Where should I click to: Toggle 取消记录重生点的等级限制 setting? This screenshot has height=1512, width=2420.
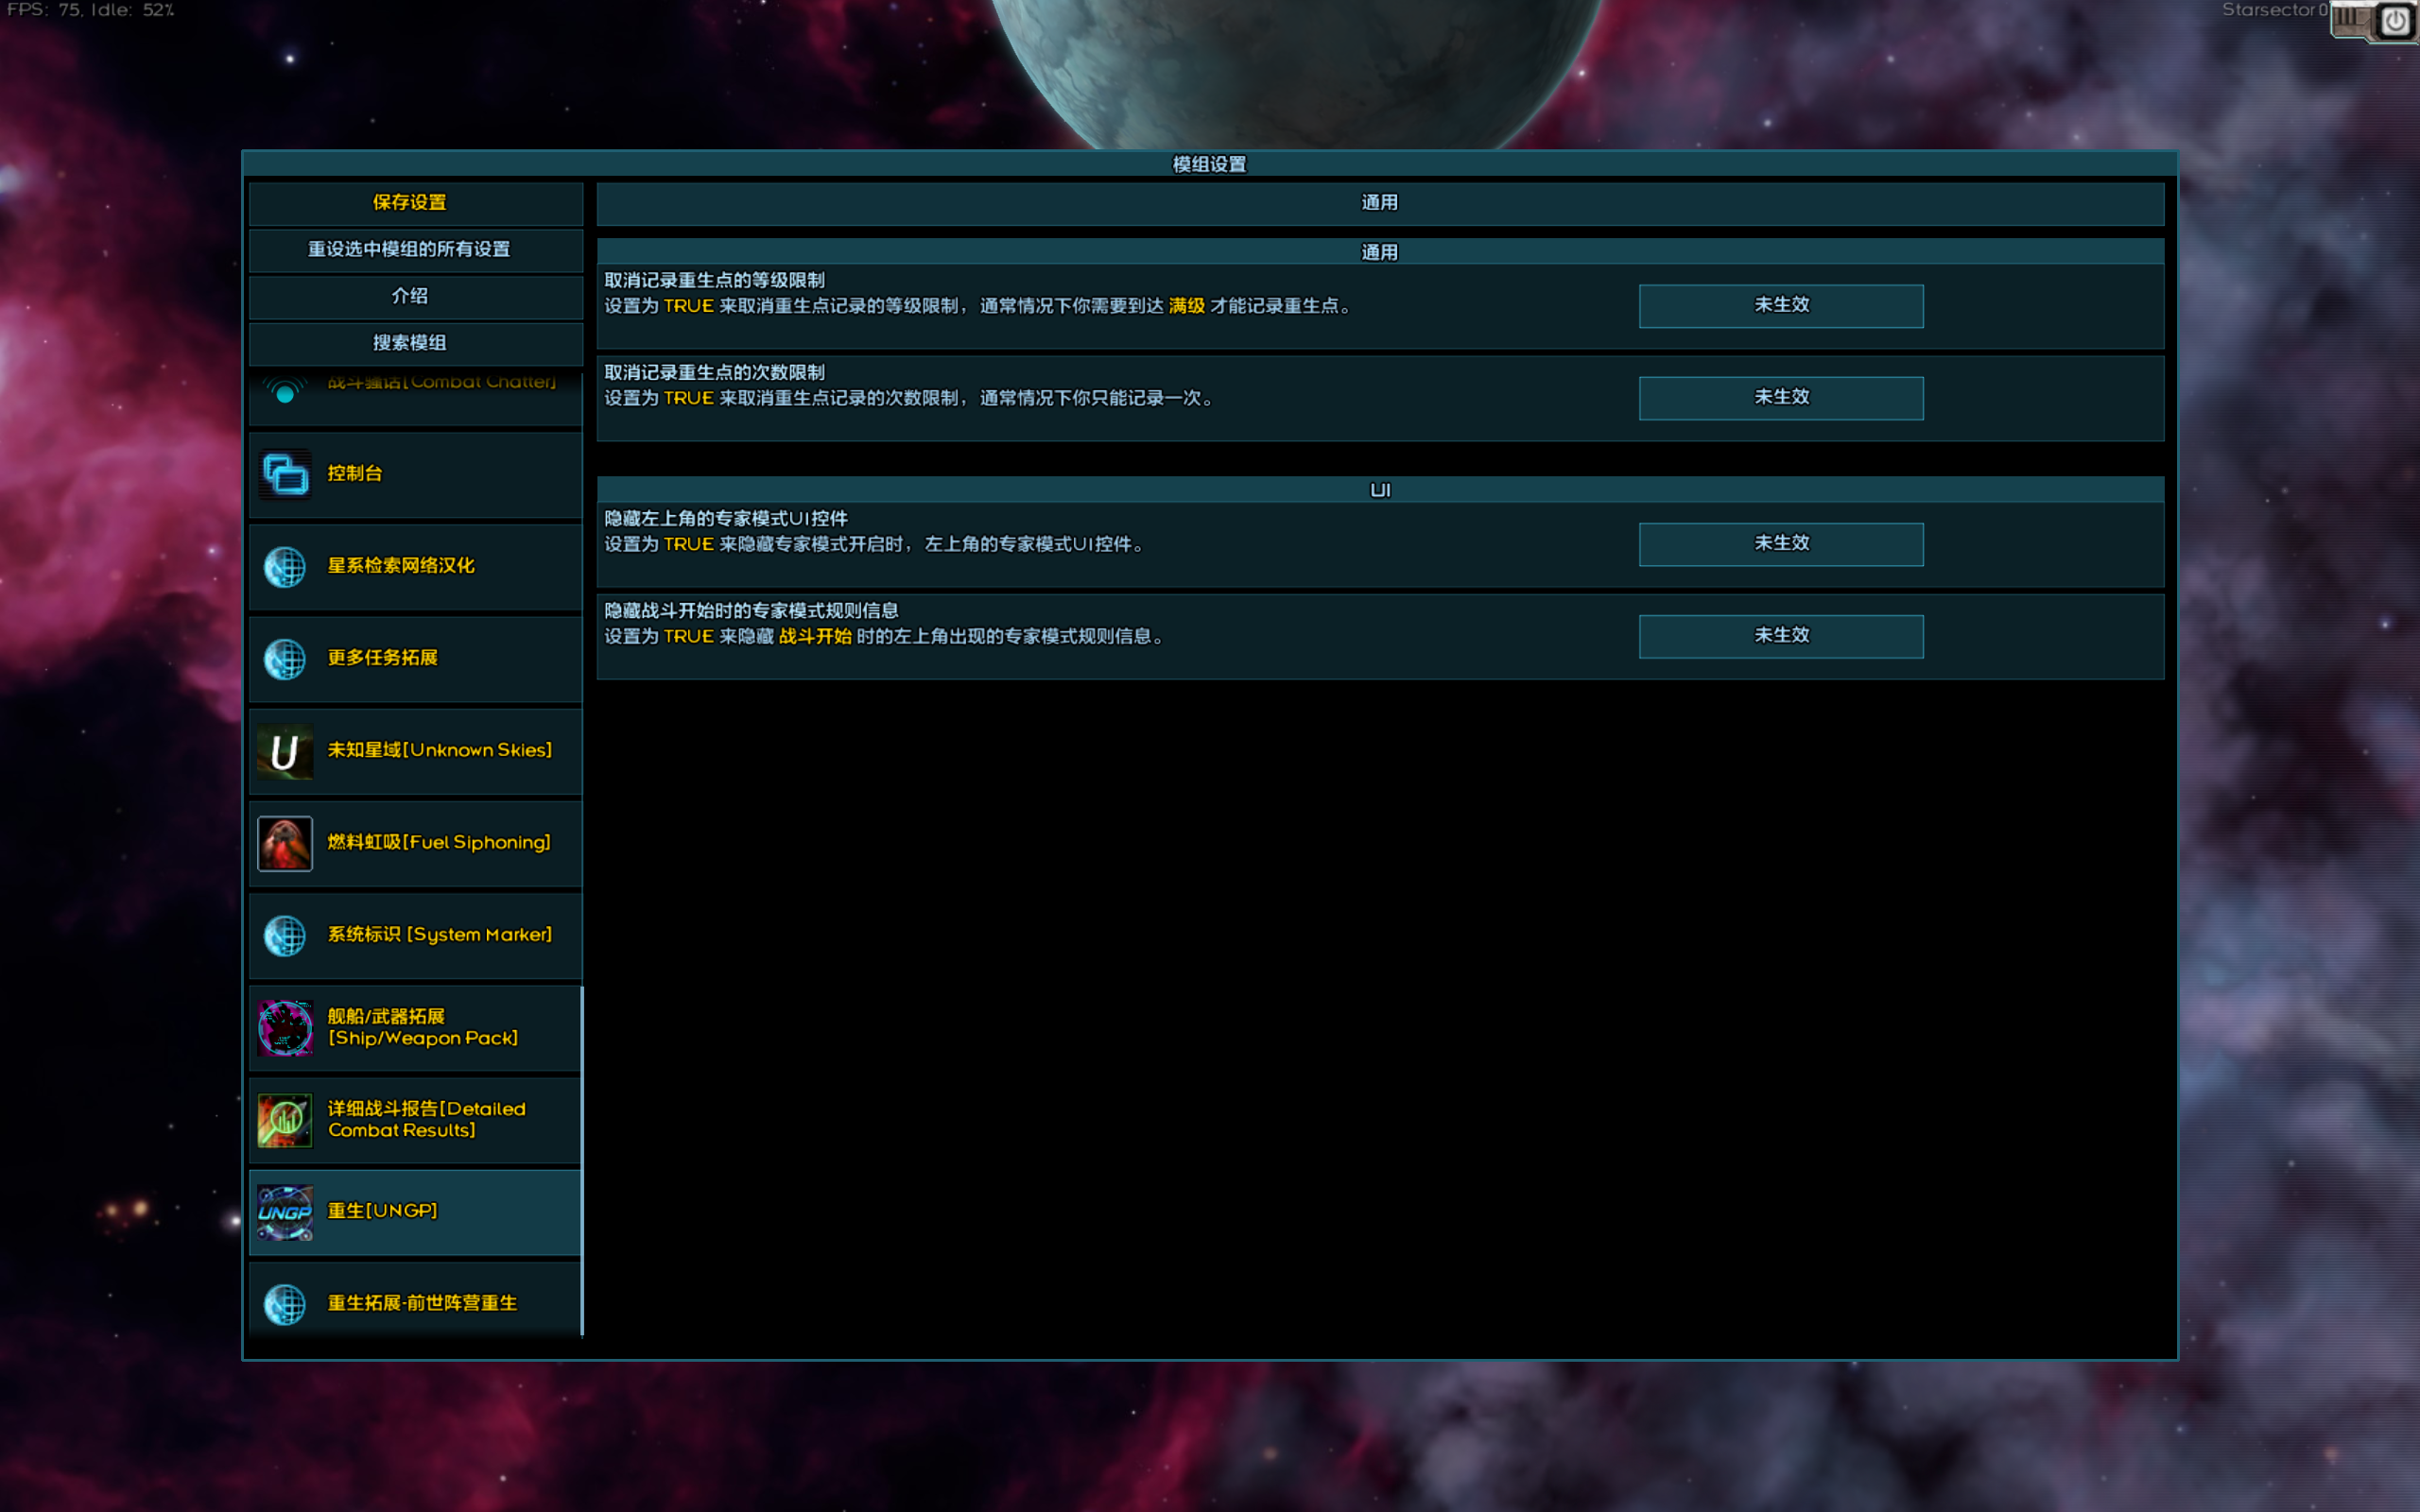(1780, 306)
